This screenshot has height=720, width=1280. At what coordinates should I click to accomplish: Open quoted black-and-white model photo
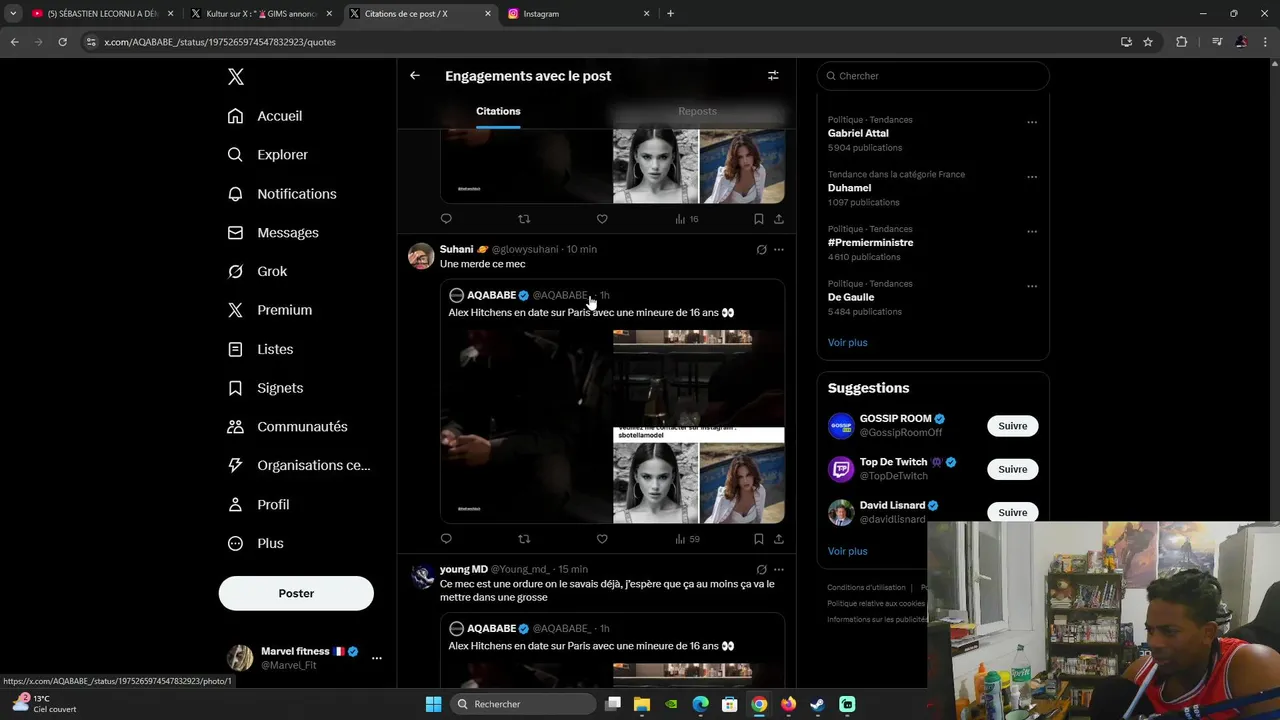[655, 484]
